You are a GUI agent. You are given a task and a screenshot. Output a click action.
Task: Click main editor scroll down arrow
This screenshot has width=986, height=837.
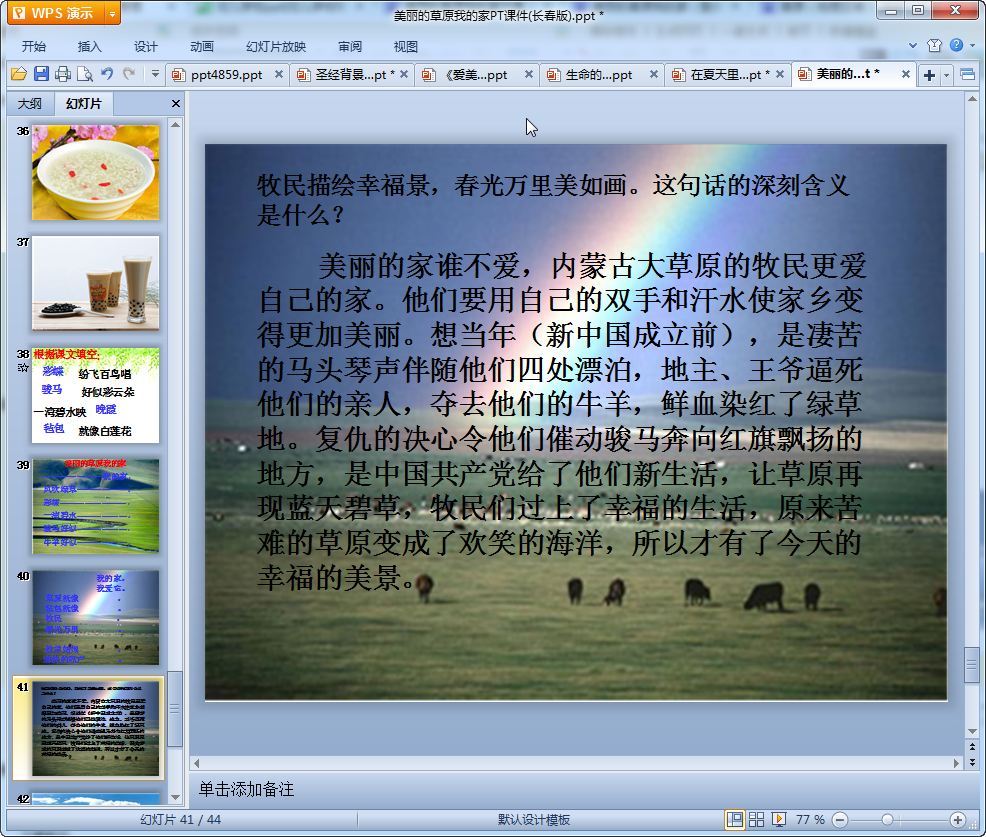click(x=972, y=731)
